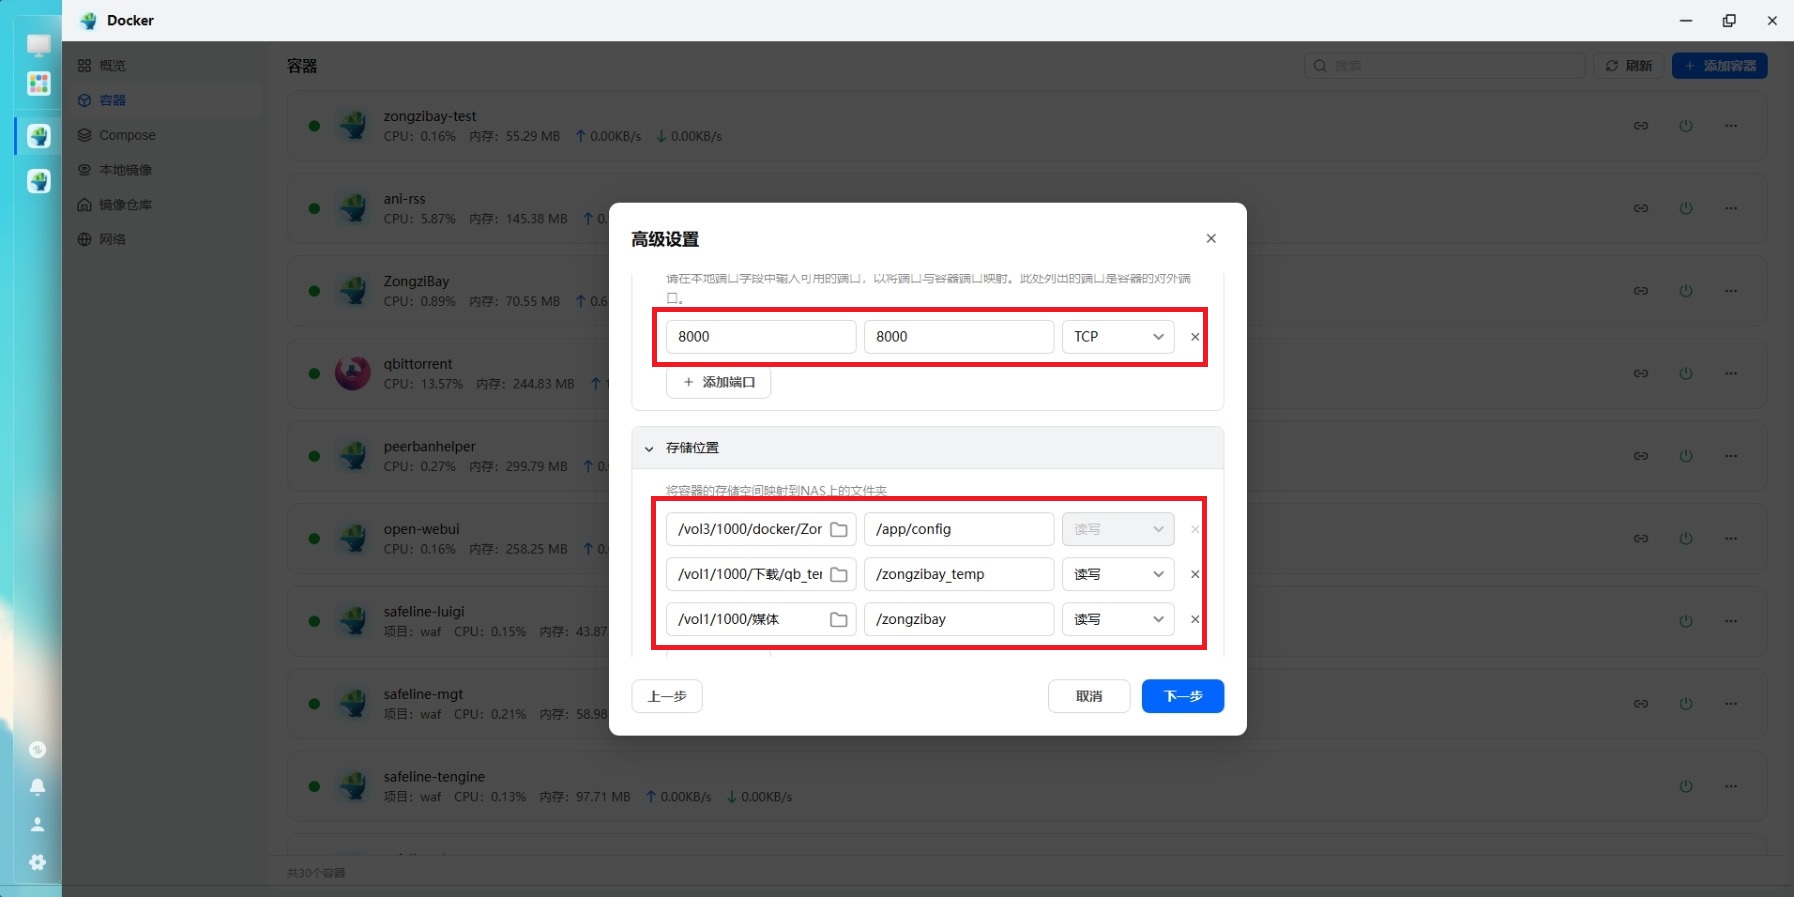This screenshot has height=897, width=1794.
Task: Click the link icon in the ZongziBay row
Action: [1641, 291]
